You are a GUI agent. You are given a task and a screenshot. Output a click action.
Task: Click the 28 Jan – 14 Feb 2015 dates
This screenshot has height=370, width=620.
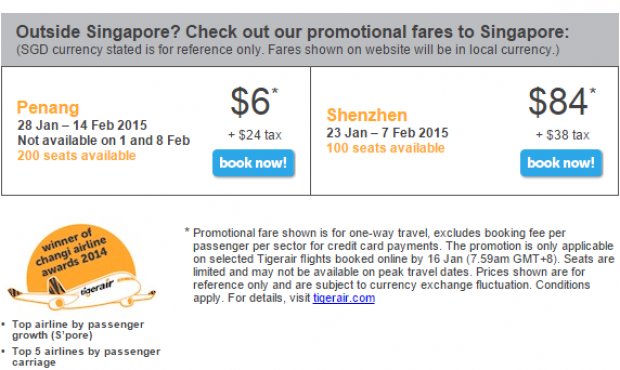click(82, 125)
